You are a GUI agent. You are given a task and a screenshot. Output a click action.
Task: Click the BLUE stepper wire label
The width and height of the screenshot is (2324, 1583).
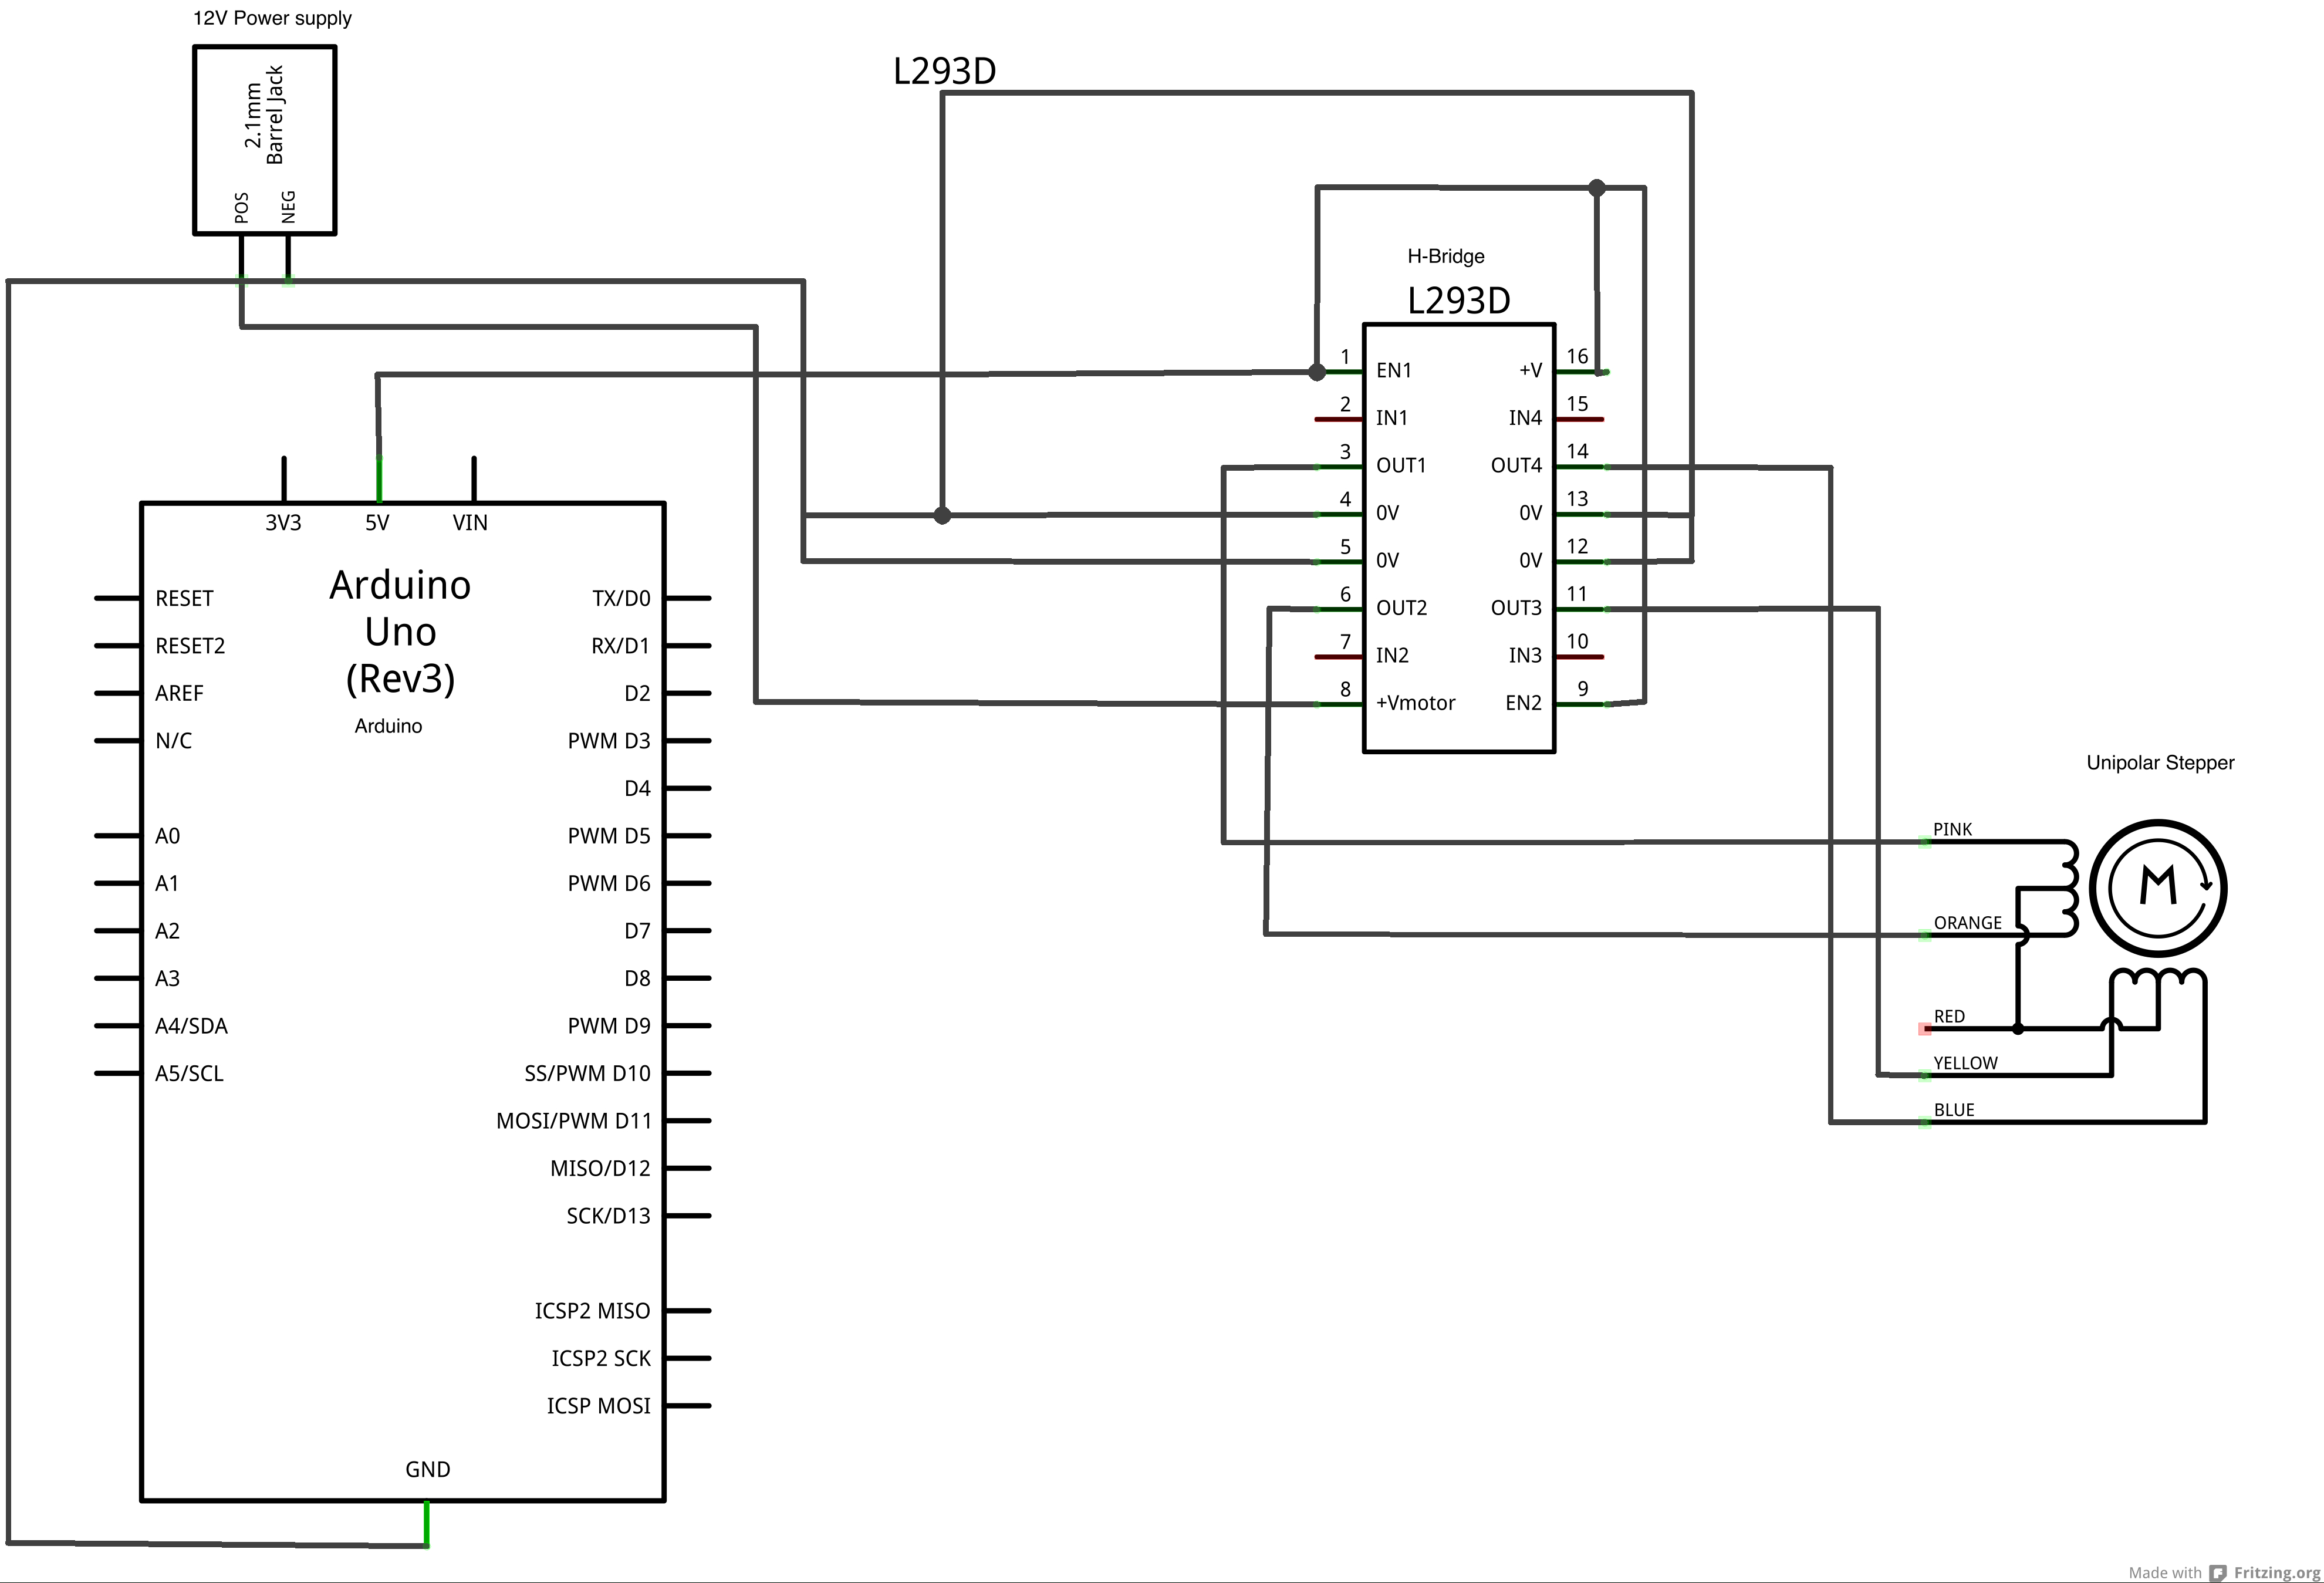(1953, 1110)
